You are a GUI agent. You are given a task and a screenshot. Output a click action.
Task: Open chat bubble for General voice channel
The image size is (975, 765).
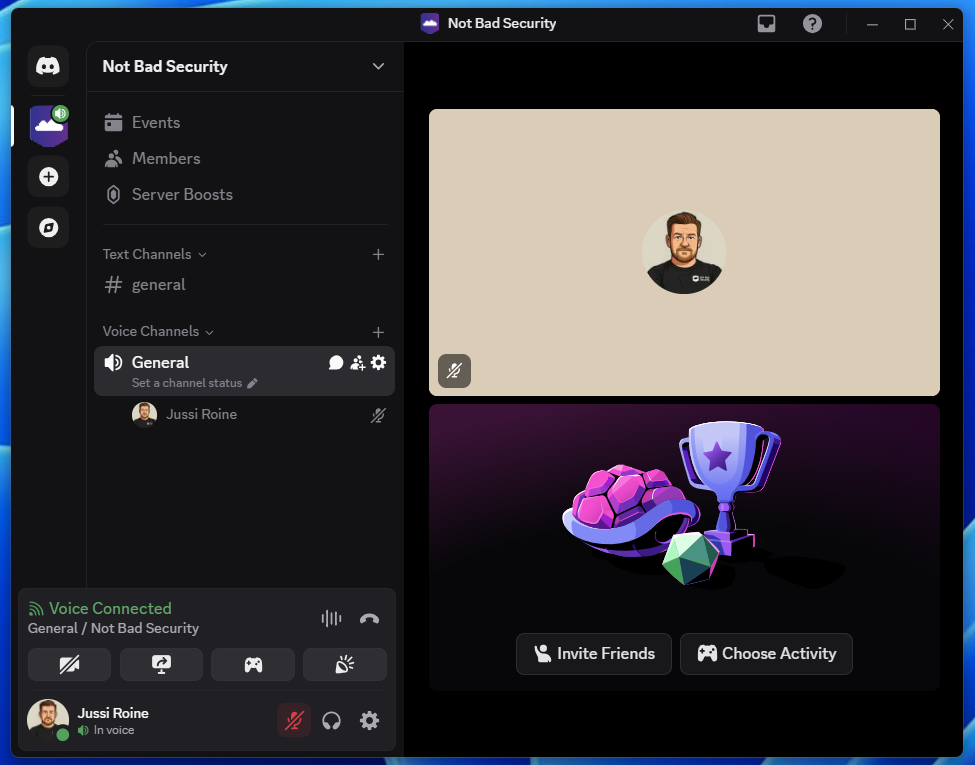336,363
